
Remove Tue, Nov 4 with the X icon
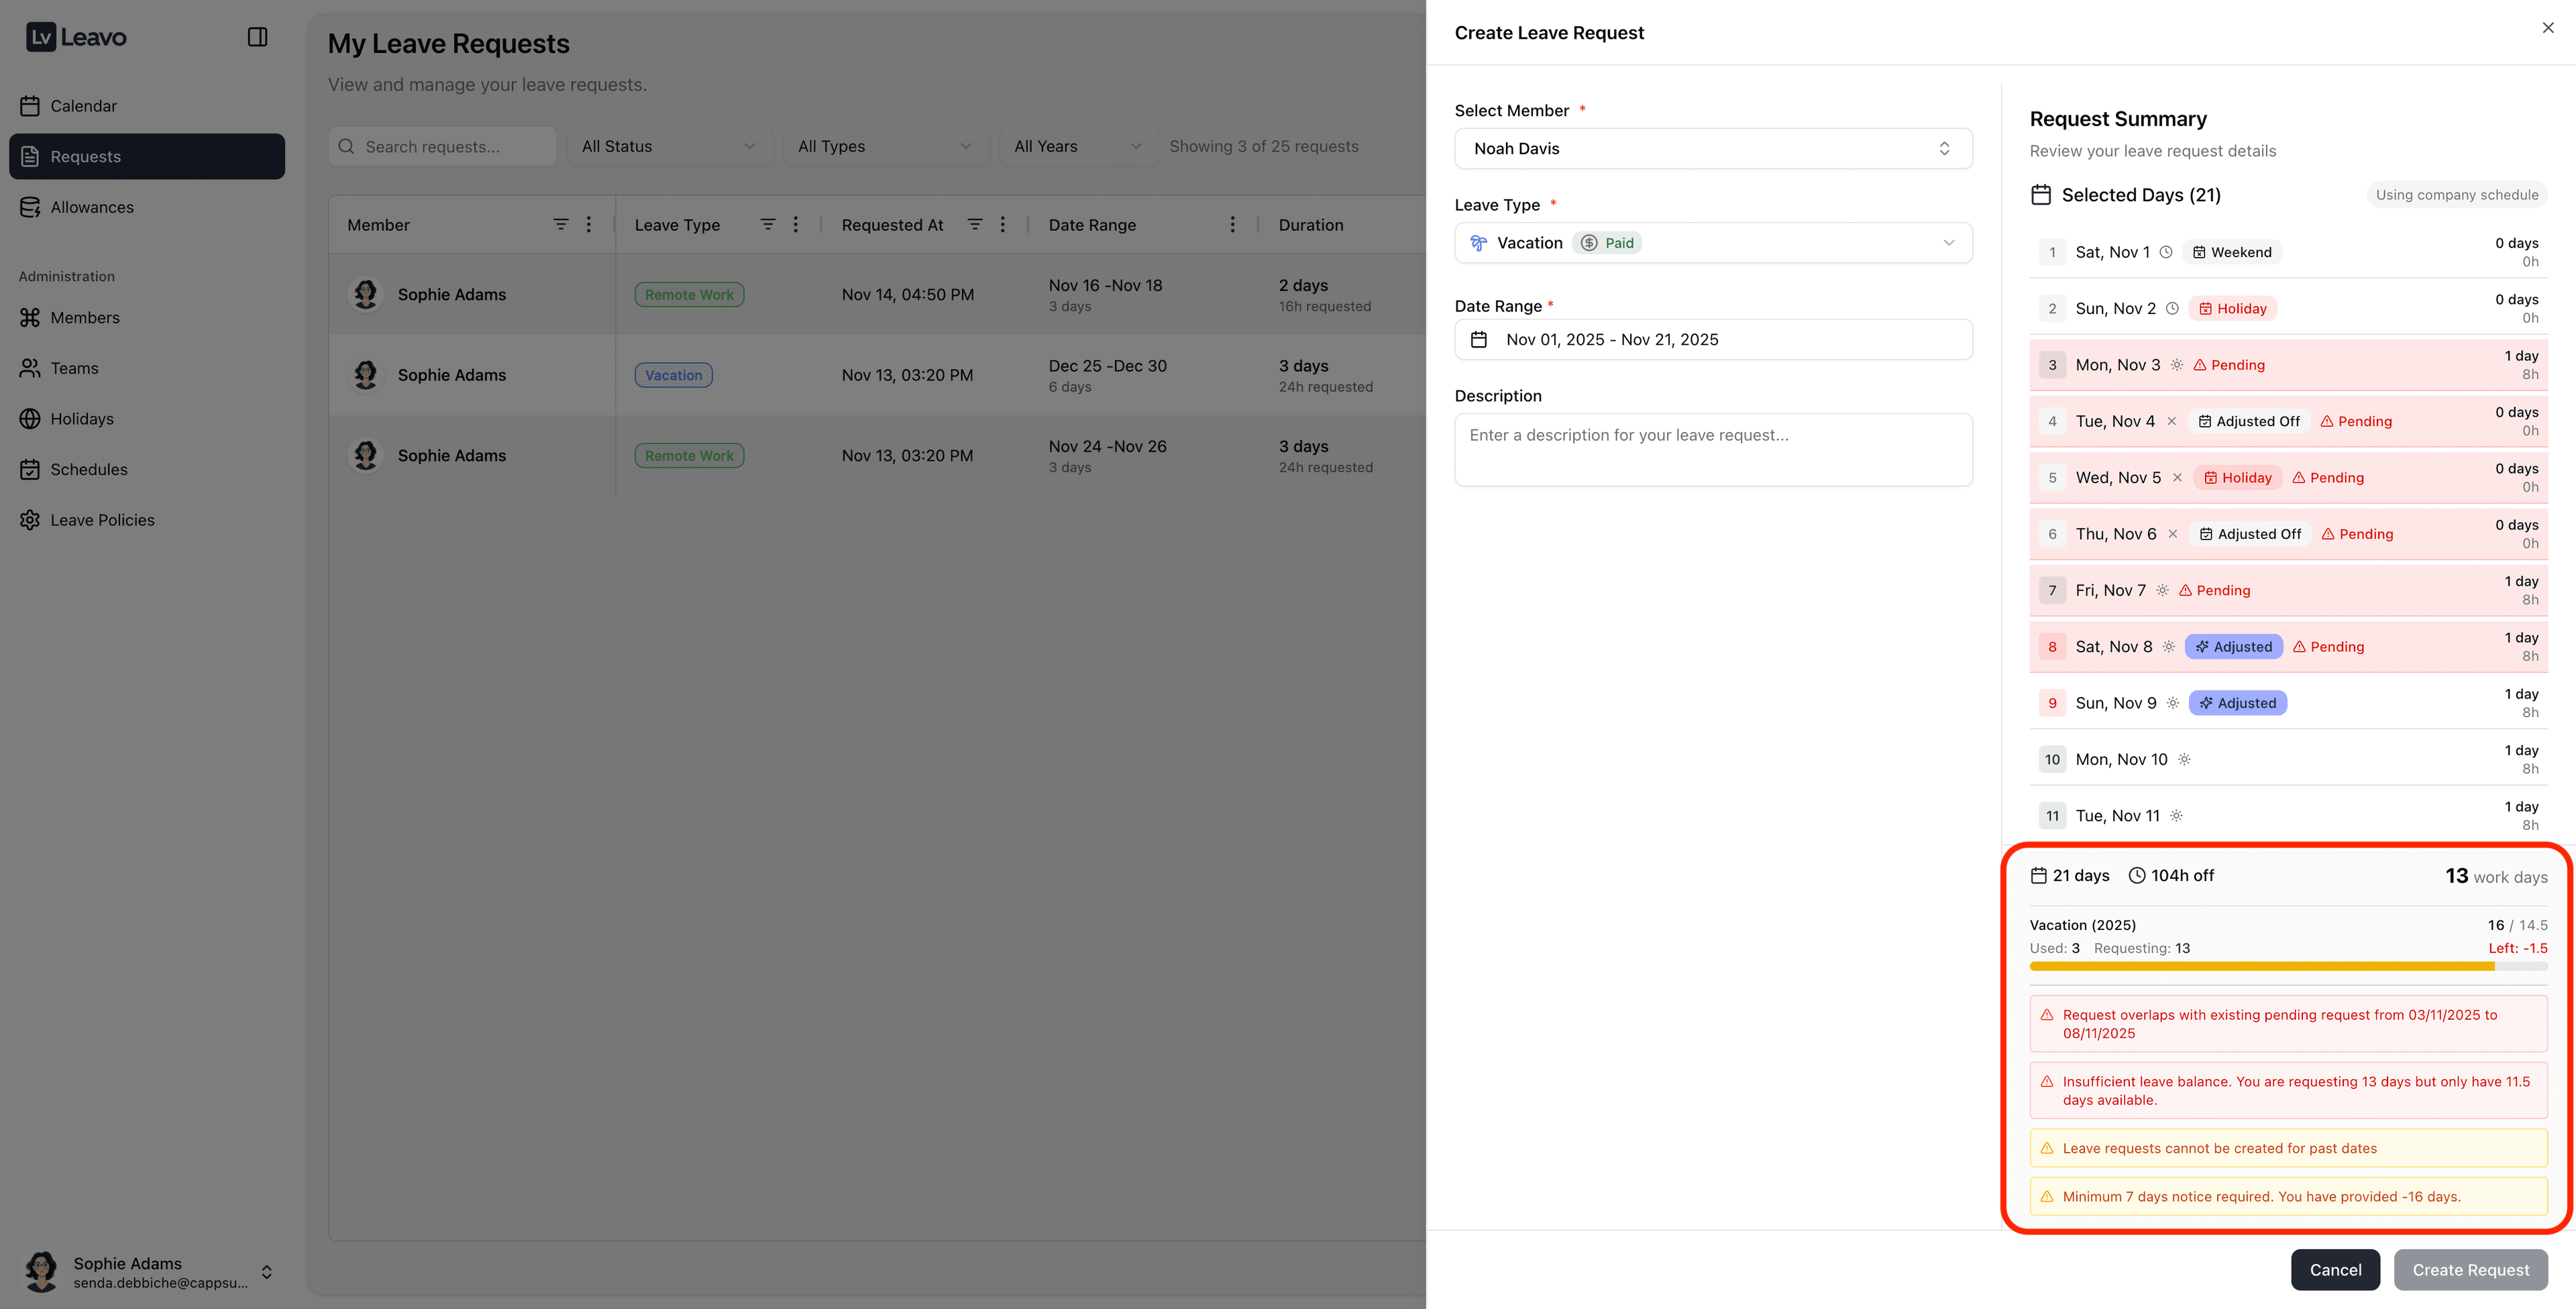[x=2171, y=421]
